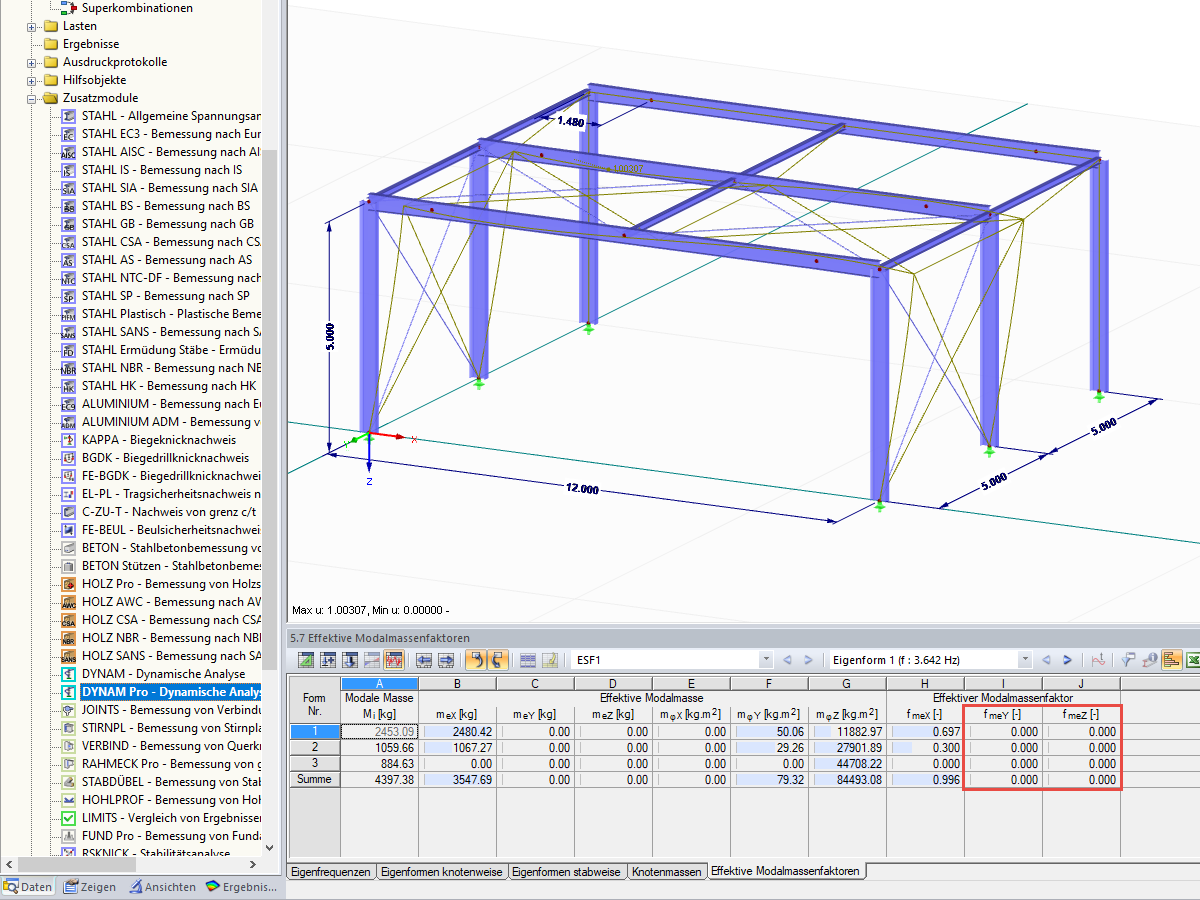Collapse the Zusatzmodule folder
1200x900 pixels.
click(x=32, y=98)
